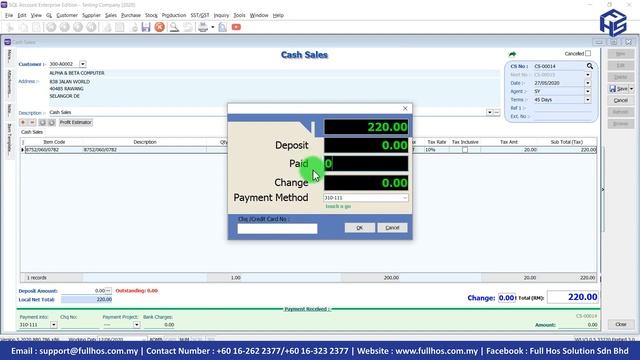Click the Deposit amount field in dialog
The width and height of the screenshot is (640, 360).
pyautogui.click(x=366, y=145)
